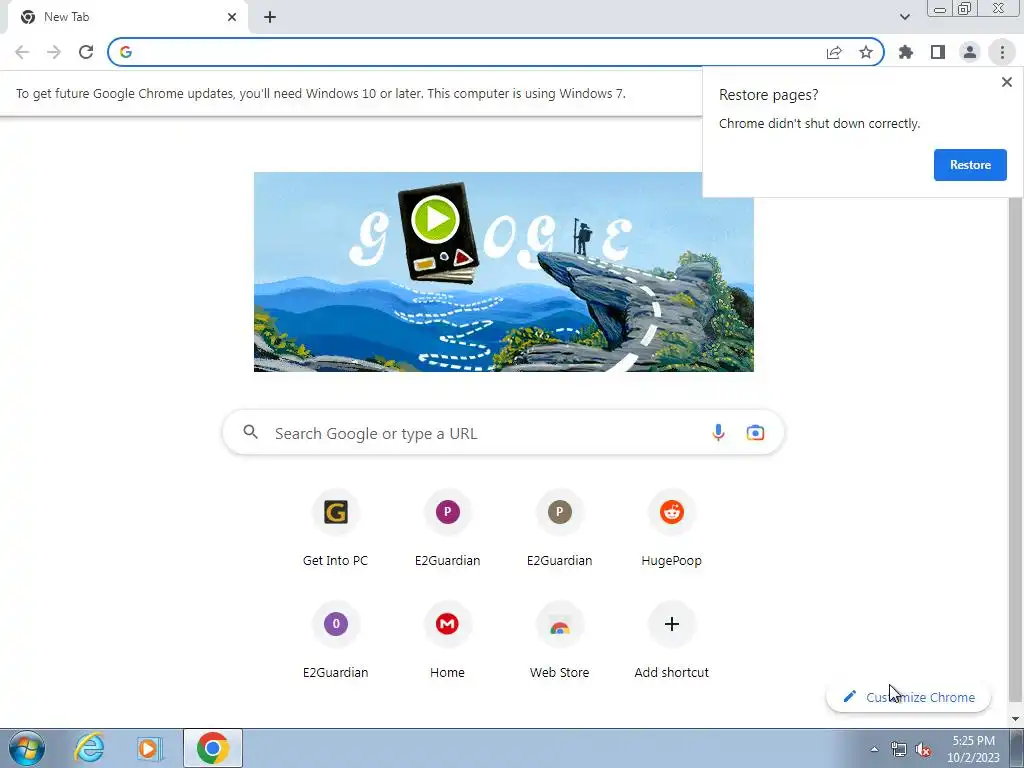
Task: Click the magnifier icon in search box
Action: coord(251,432)
